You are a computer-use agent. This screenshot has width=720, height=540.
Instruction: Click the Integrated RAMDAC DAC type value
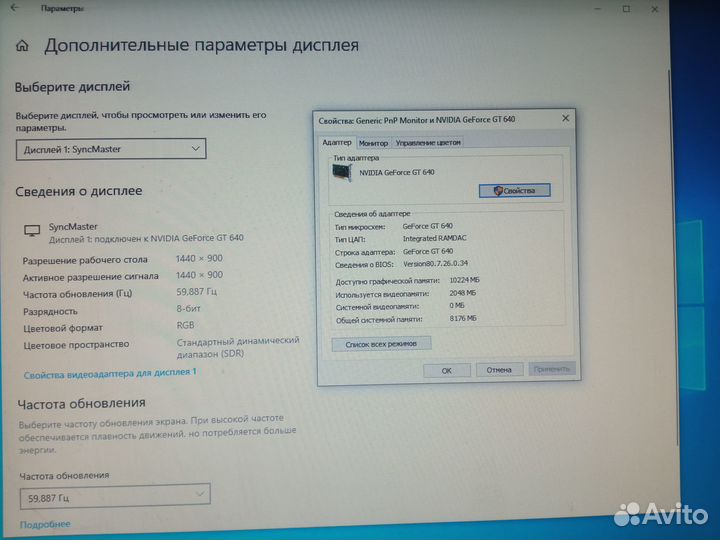(x=434, y=238)
